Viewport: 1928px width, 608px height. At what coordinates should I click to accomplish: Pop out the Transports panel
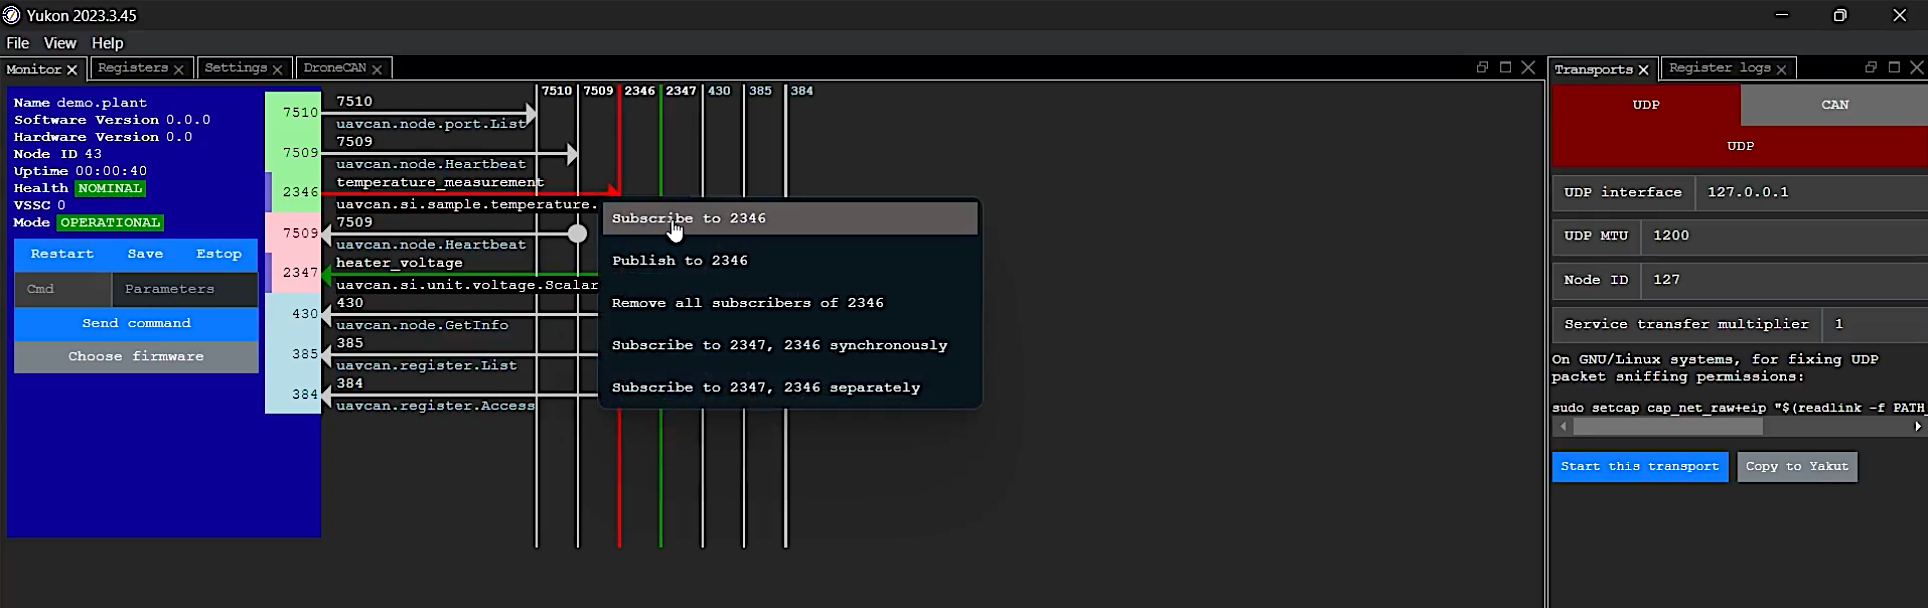tap(1871, 68)
